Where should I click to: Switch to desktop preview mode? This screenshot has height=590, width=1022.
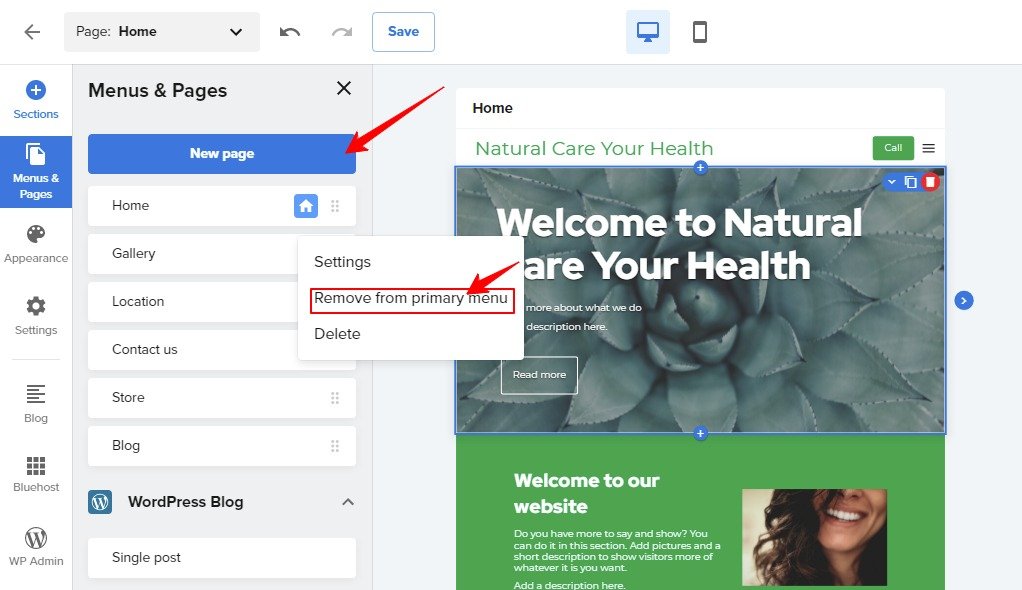click(648, 32)
